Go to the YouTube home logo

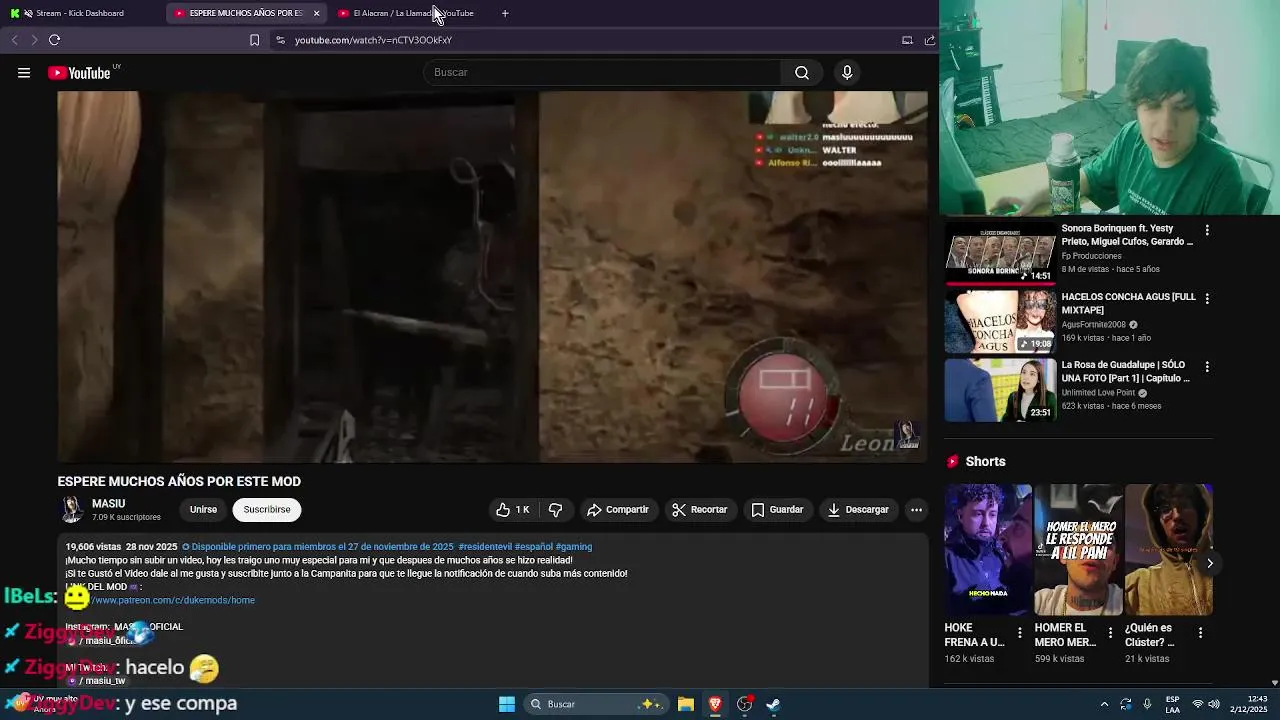[x=79, y=72]
